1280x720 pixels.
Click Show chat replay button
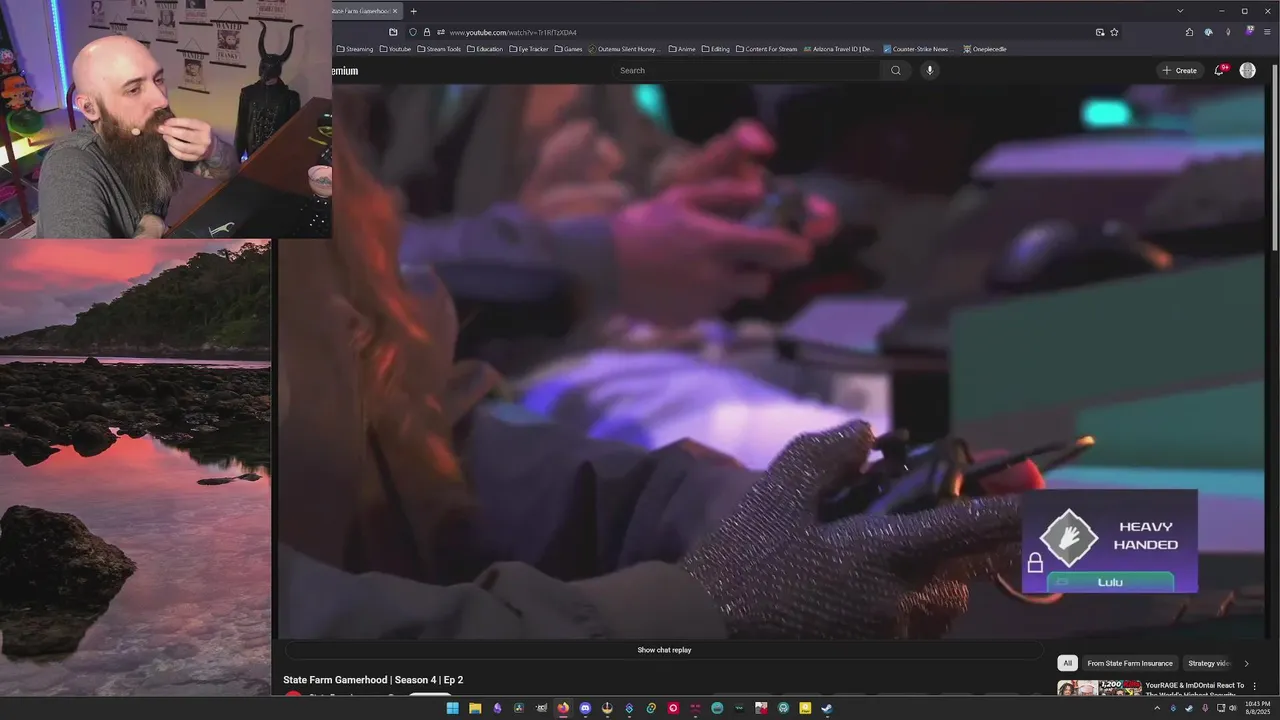click(664, 650)
